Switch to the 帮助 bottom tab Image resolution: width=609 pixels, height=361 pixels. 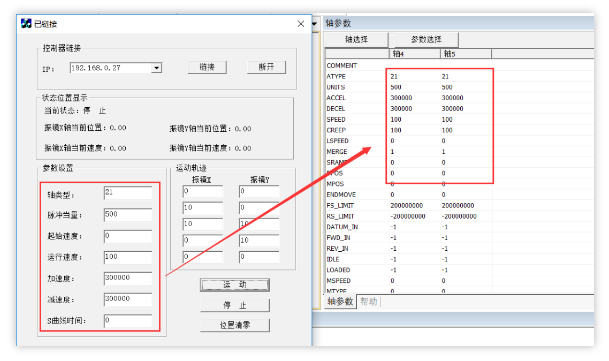pos(369,302)
